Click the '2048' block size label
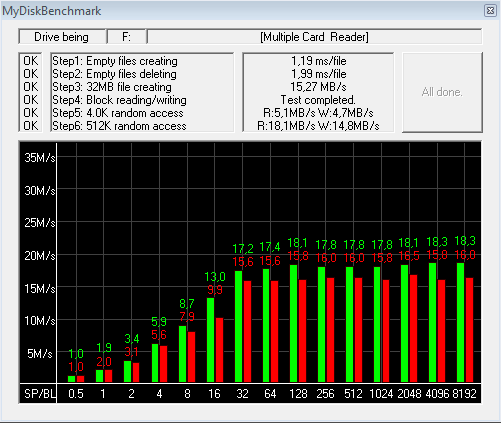The image size is (501, 423). click(409, 394)
